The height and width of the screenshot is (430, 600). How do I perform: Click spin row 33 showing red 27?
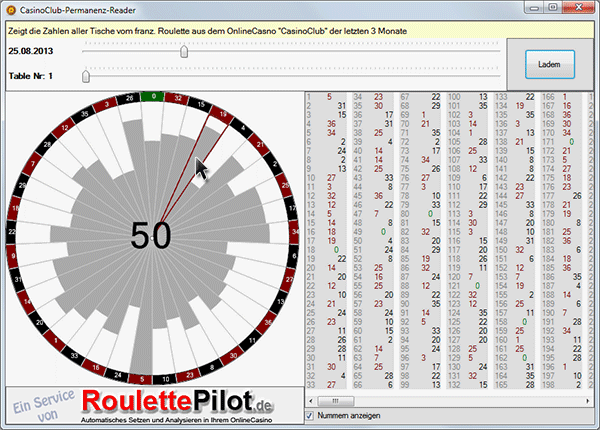pyautogui.click(x=326, y=384)
